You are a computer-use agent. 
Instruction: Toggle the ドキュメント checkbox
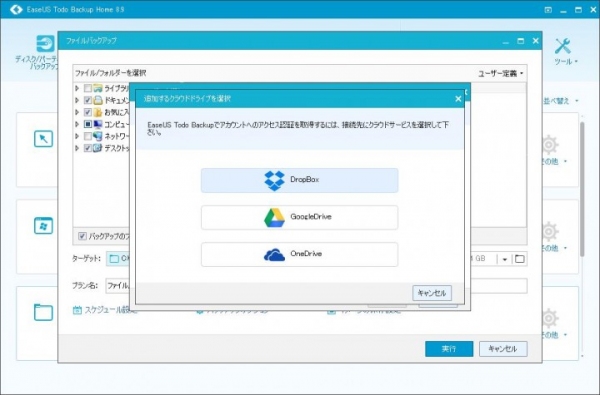[x=88, y=100]
